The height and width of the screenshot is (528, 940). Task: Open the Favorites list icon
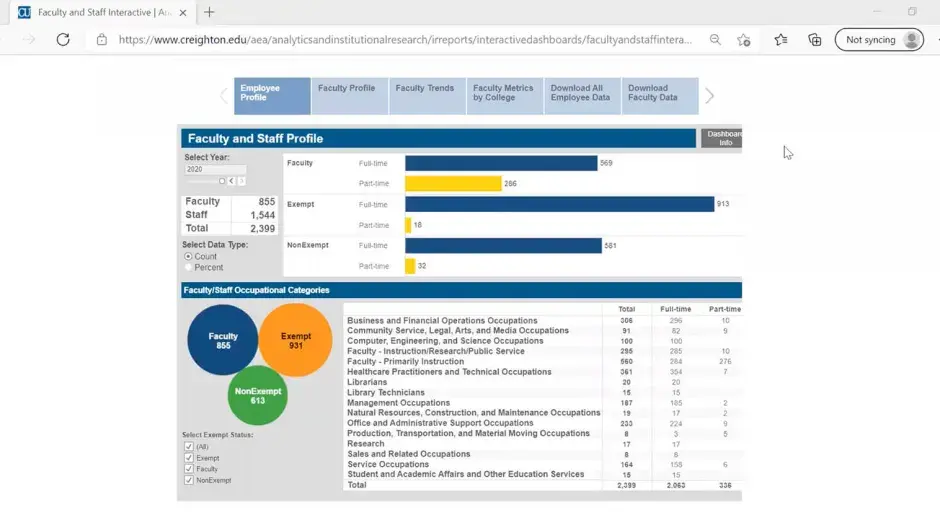click(x=780, y=40)
